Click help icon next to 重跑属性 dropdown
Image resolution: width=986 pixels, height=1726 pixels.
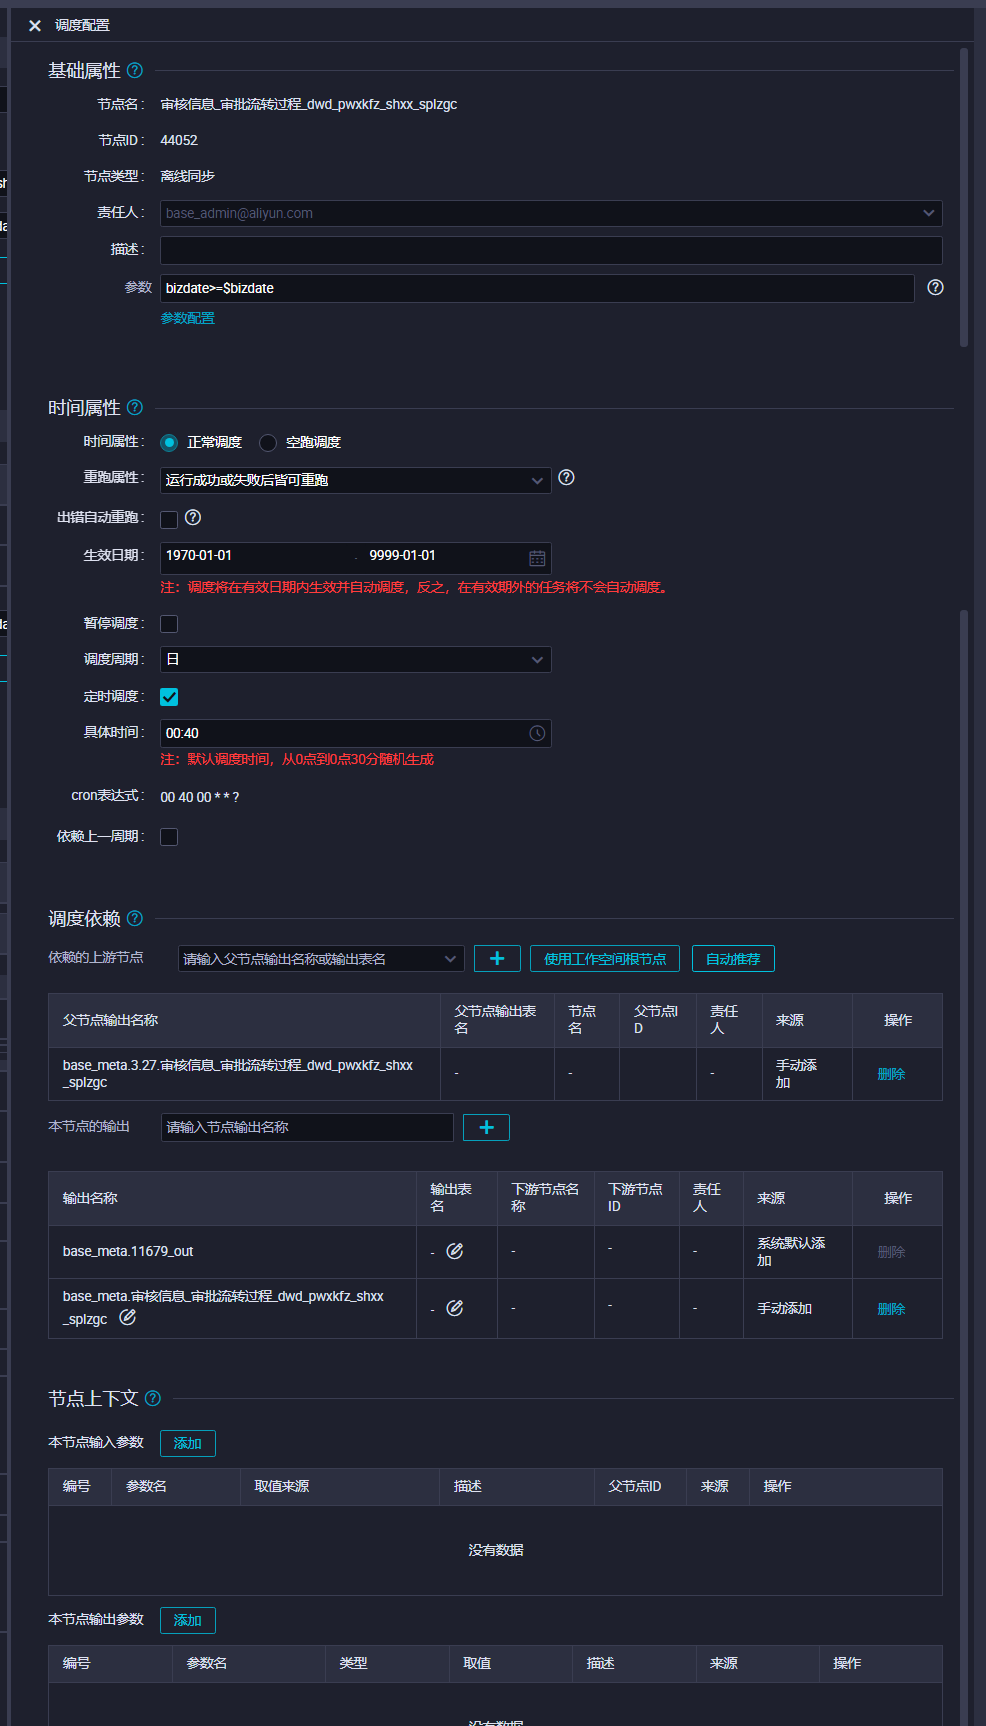(x=566, y=478)
